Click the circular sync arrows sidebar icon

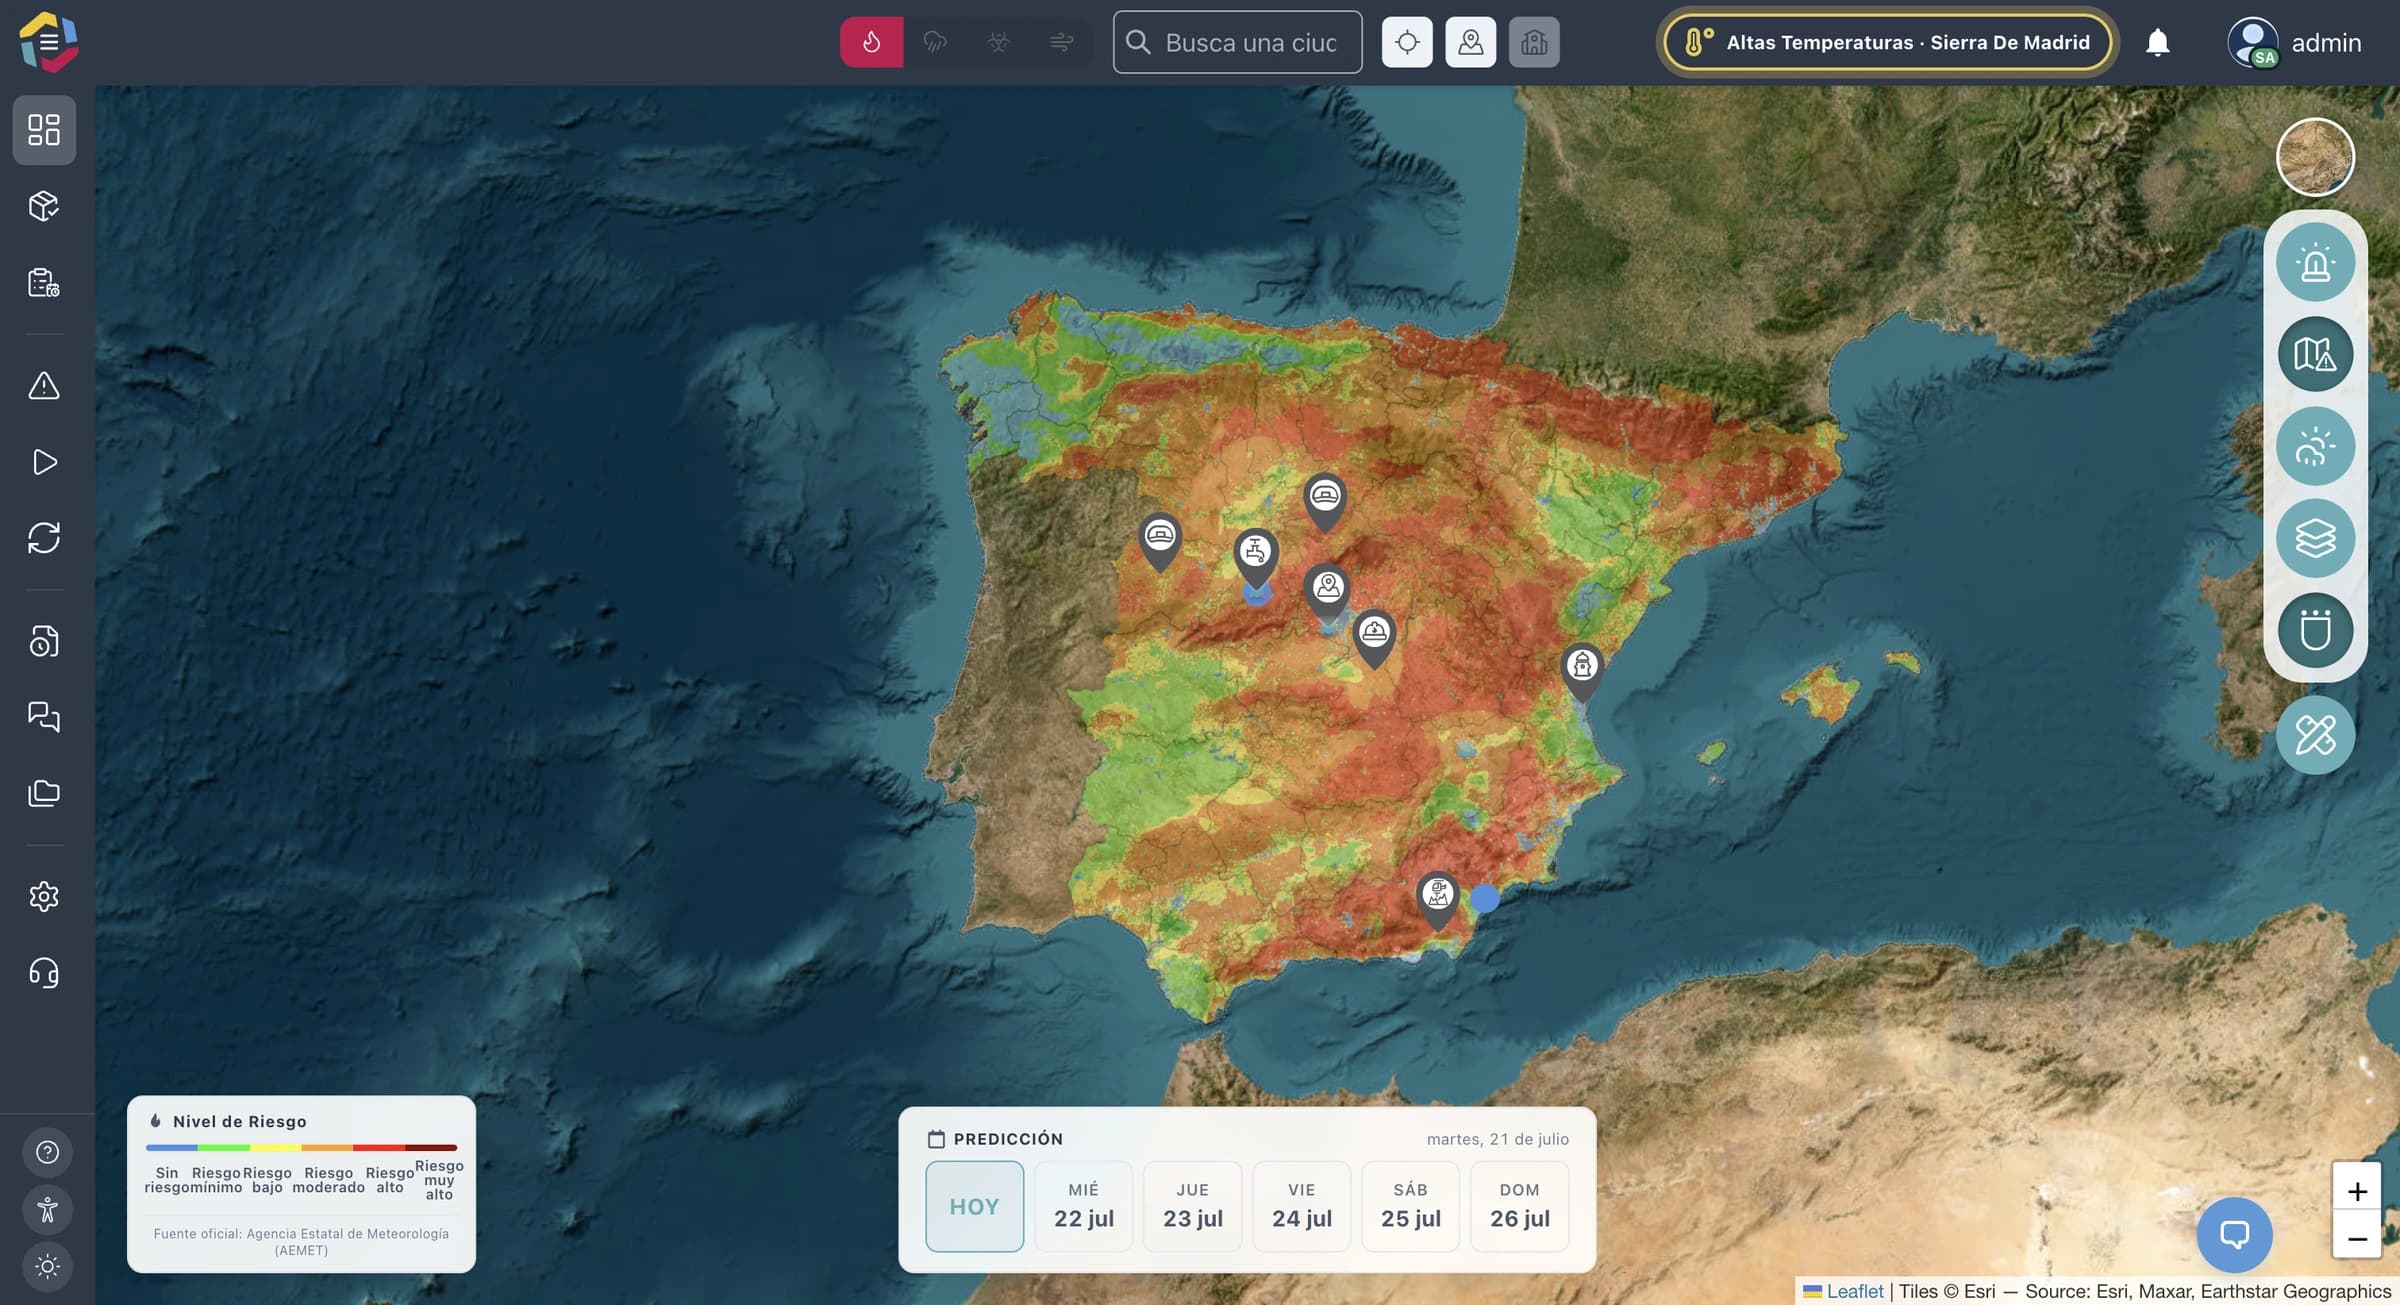(44, 538)
